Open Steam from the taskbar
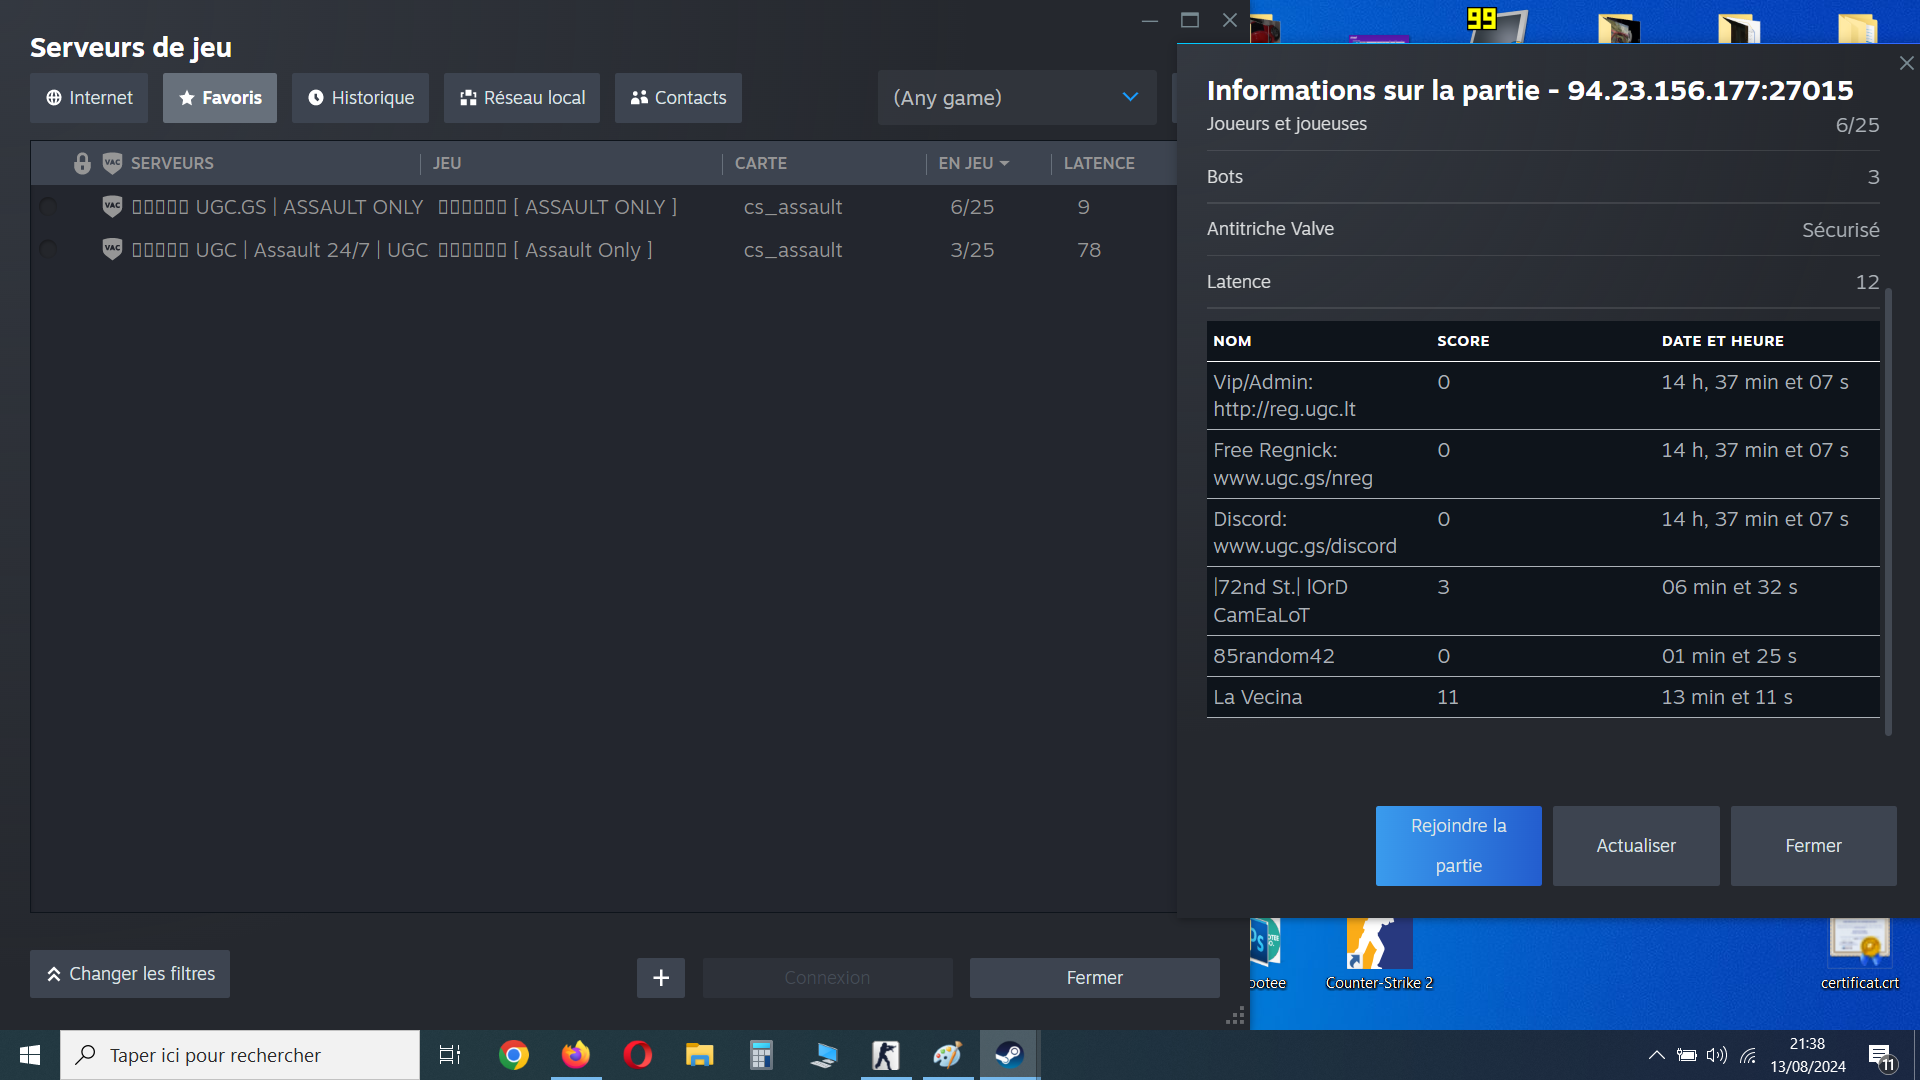The width and height of the screenshot is (1920, 1080). (x=1008, y=1055)
